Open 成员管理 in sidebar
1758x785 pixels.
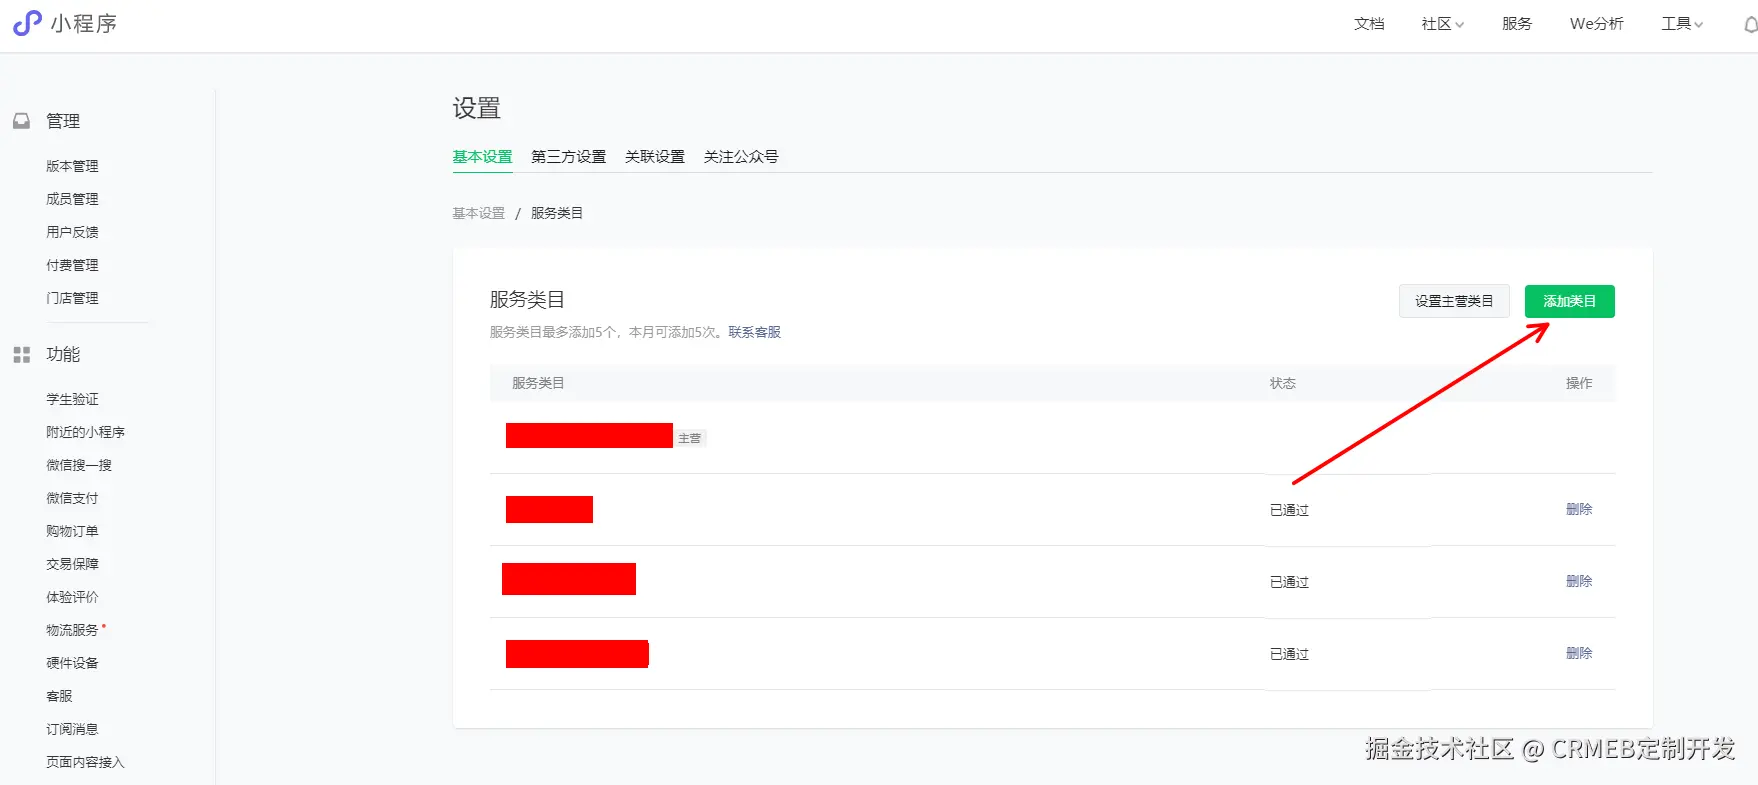click(x=72, y=199)
